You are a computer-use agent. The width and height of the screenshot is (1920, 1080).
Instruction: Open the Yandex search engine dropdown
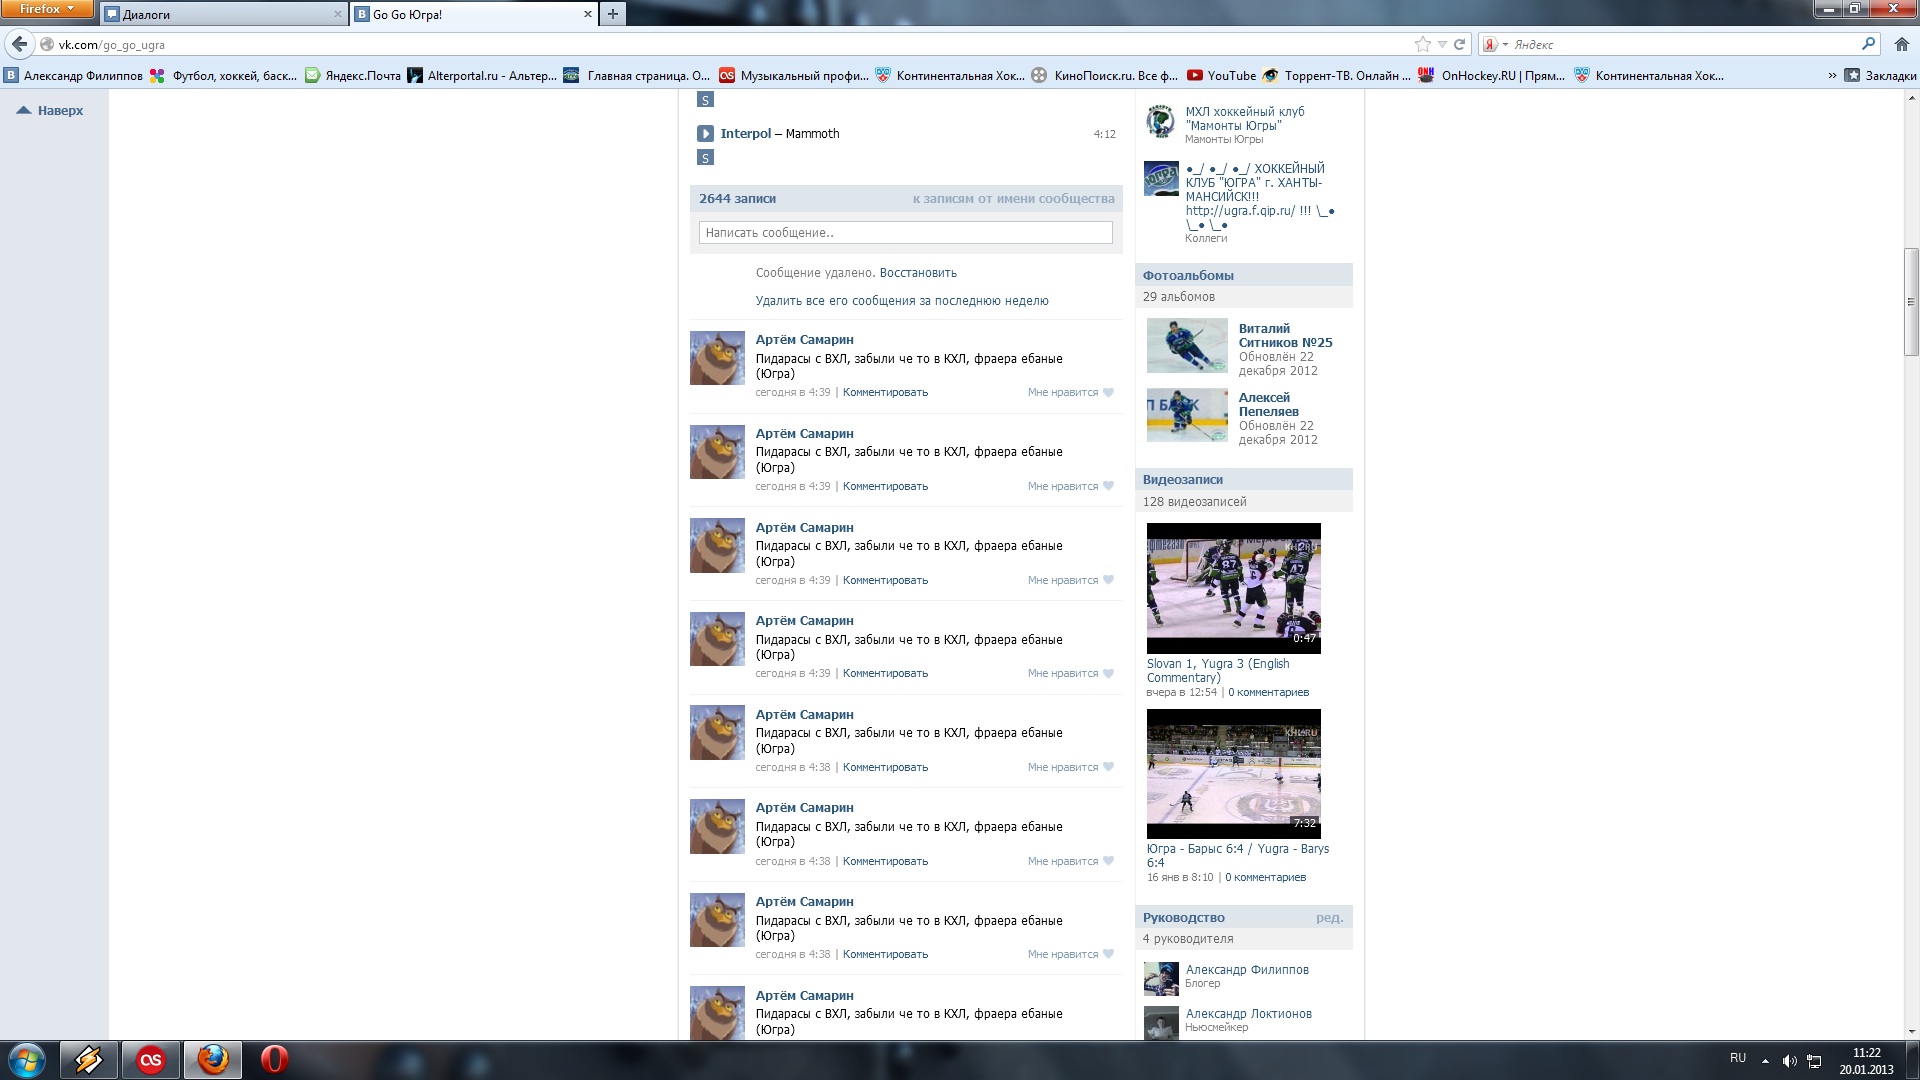pyautogui.click(x=1495, y=44)
